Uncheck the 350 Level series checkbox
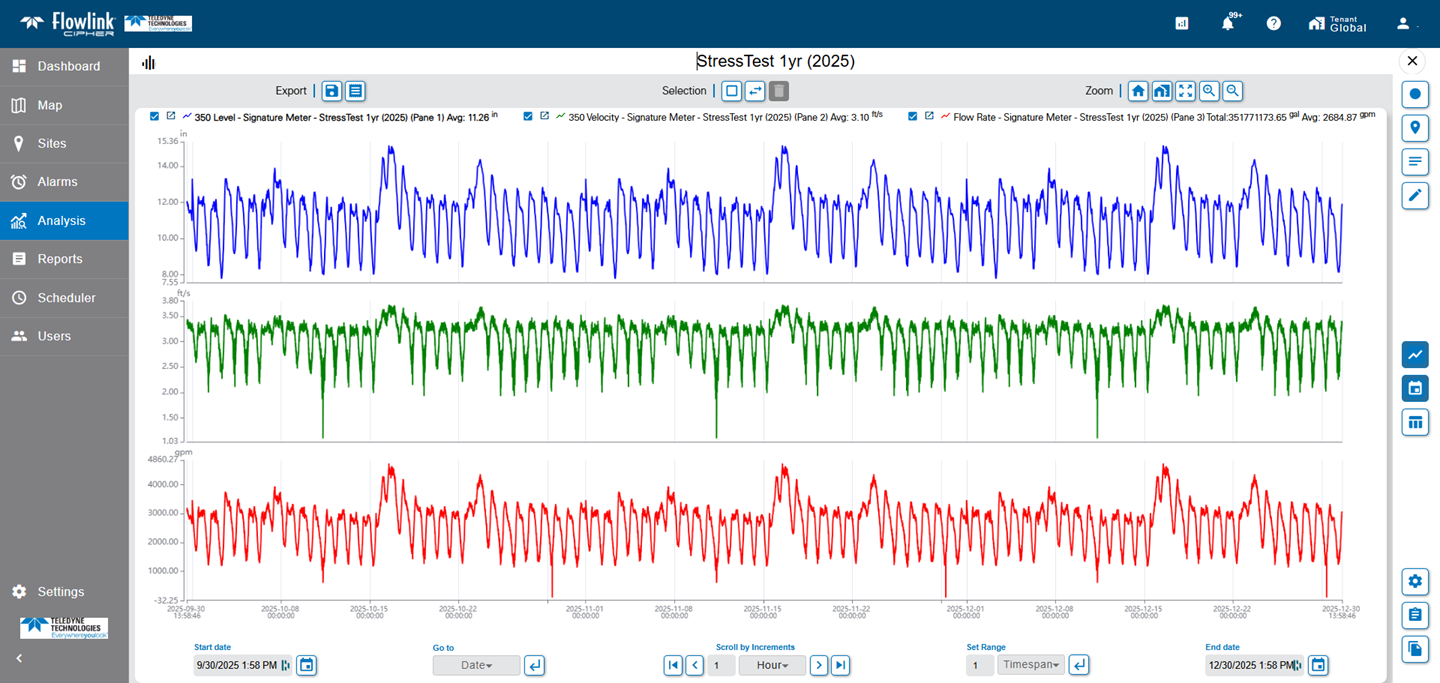 (x=154, y=117)
